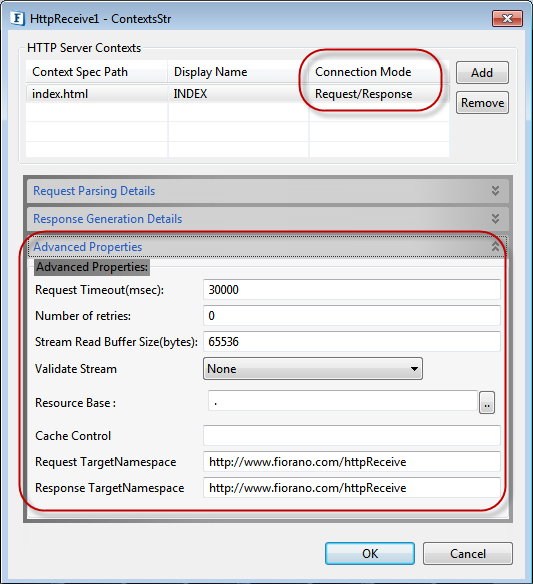Edit the INDEX display name cell
The width and height of the screenshot is (533, 584).
click(x=238, y=93)
